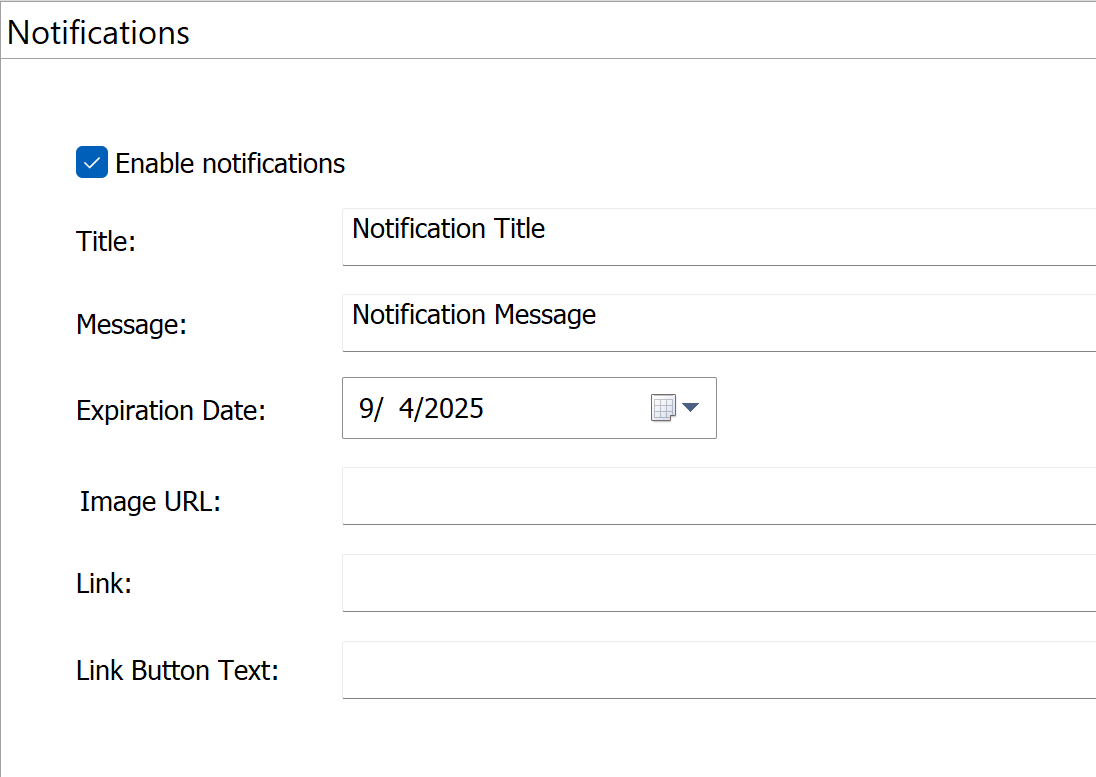
Task: Select the year 2025 in the date
Action: (455, 408)
